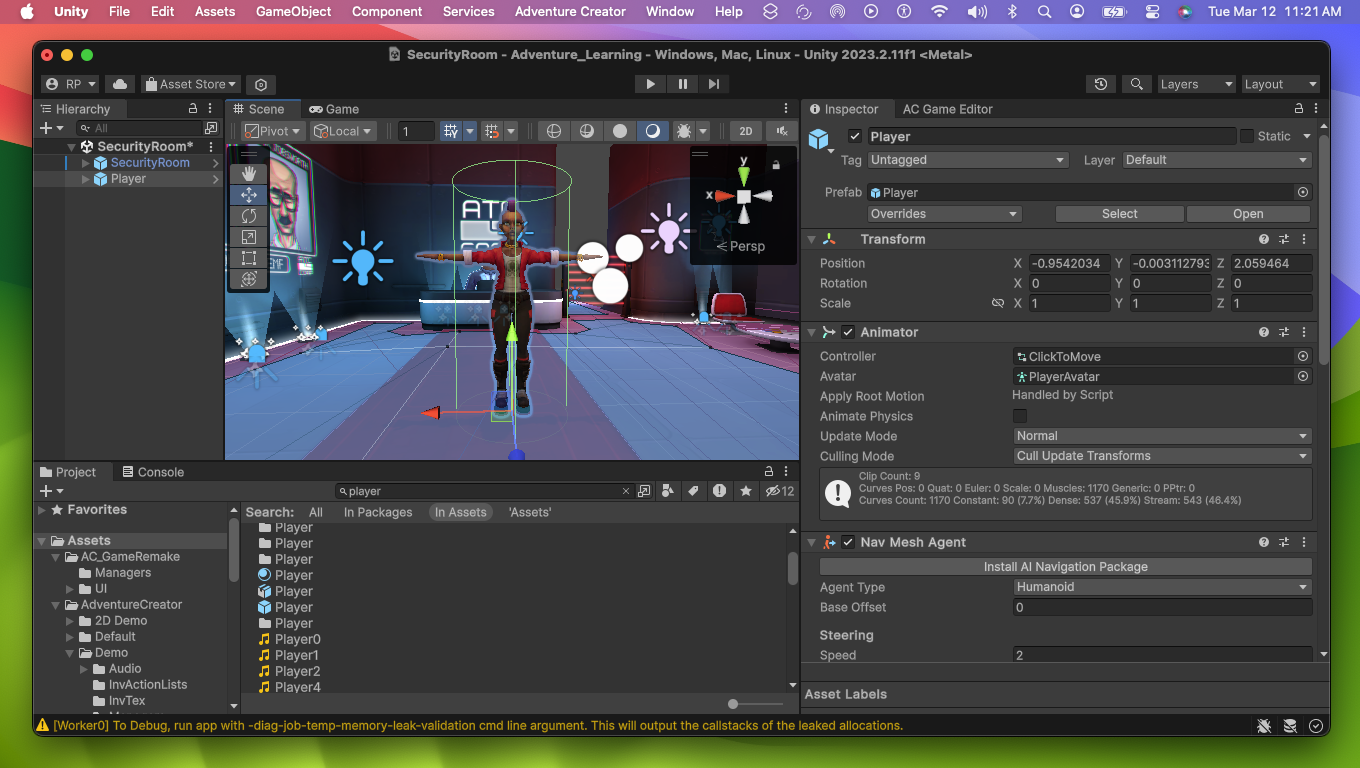The width and height of the screenshot is (1360, 768).
Task: Activate the Rect Transform tool
Action: coord(250,257)
